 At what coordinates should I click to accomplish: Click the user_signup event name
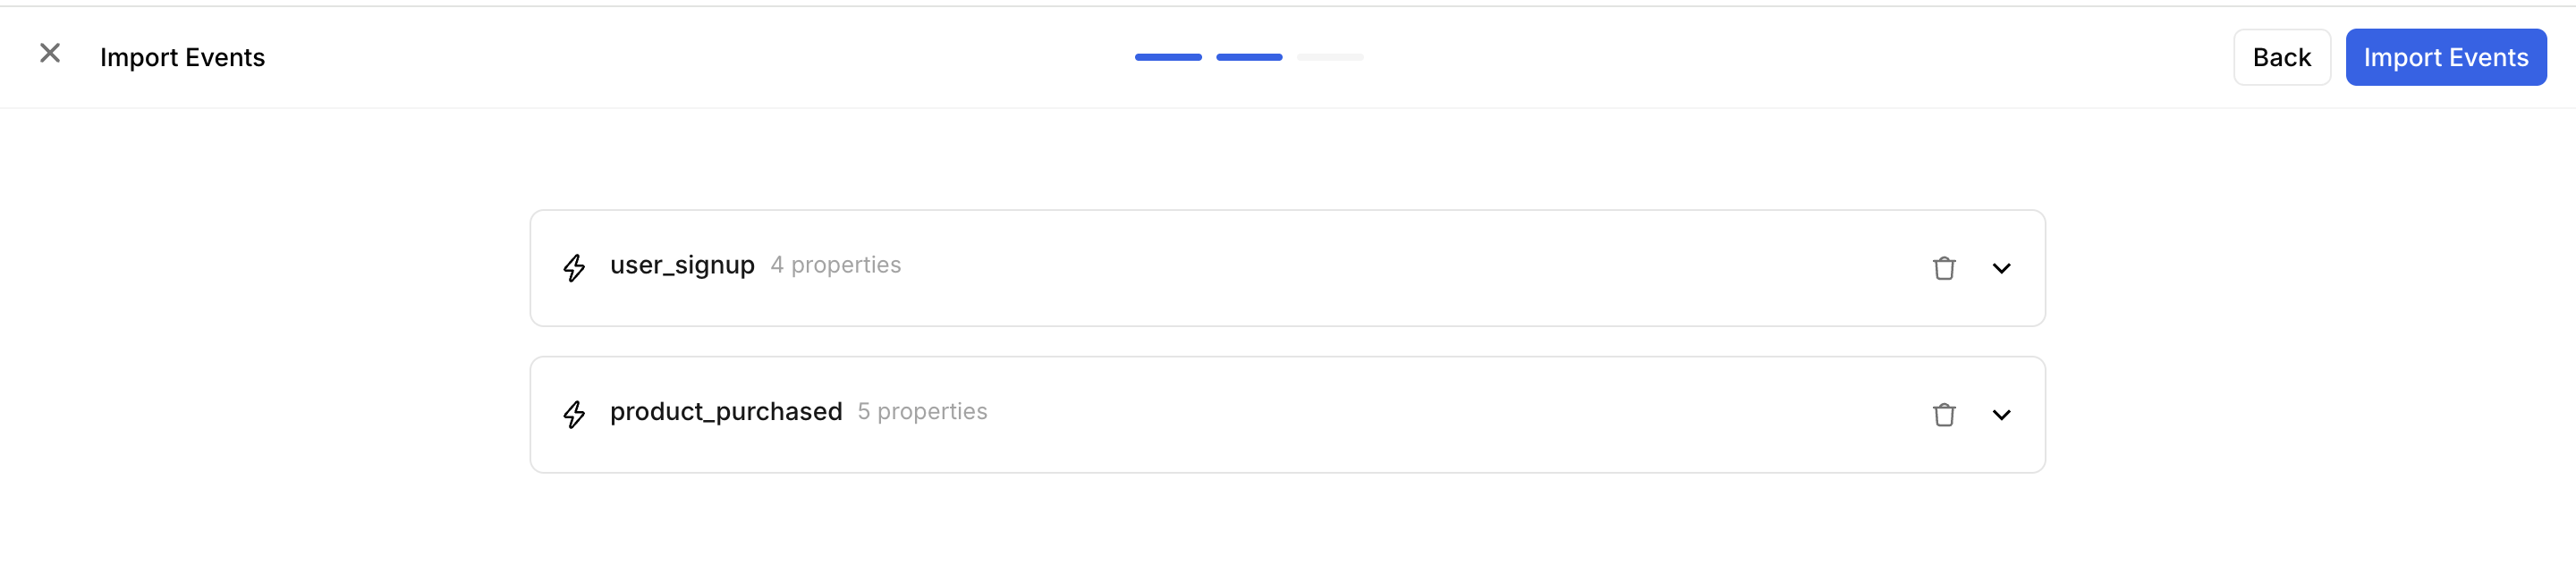point(682,265)
